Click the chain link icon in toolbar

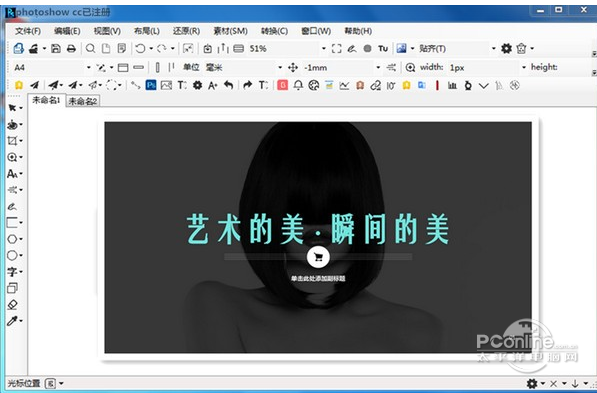[375, 86]
